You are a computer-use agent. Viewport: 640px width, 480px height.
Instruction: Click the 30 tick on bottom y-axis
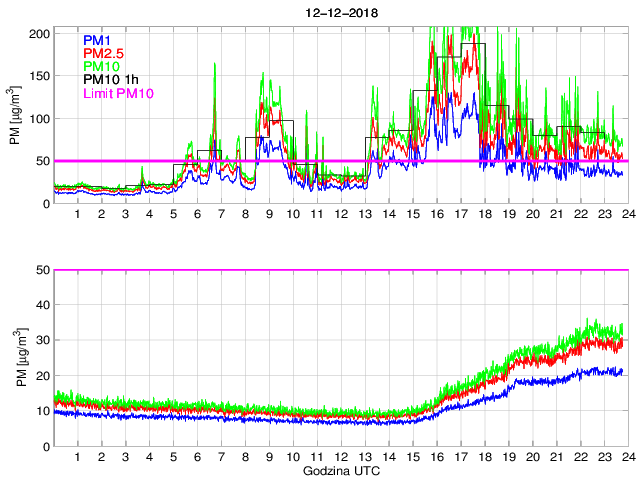pos(43,341)
